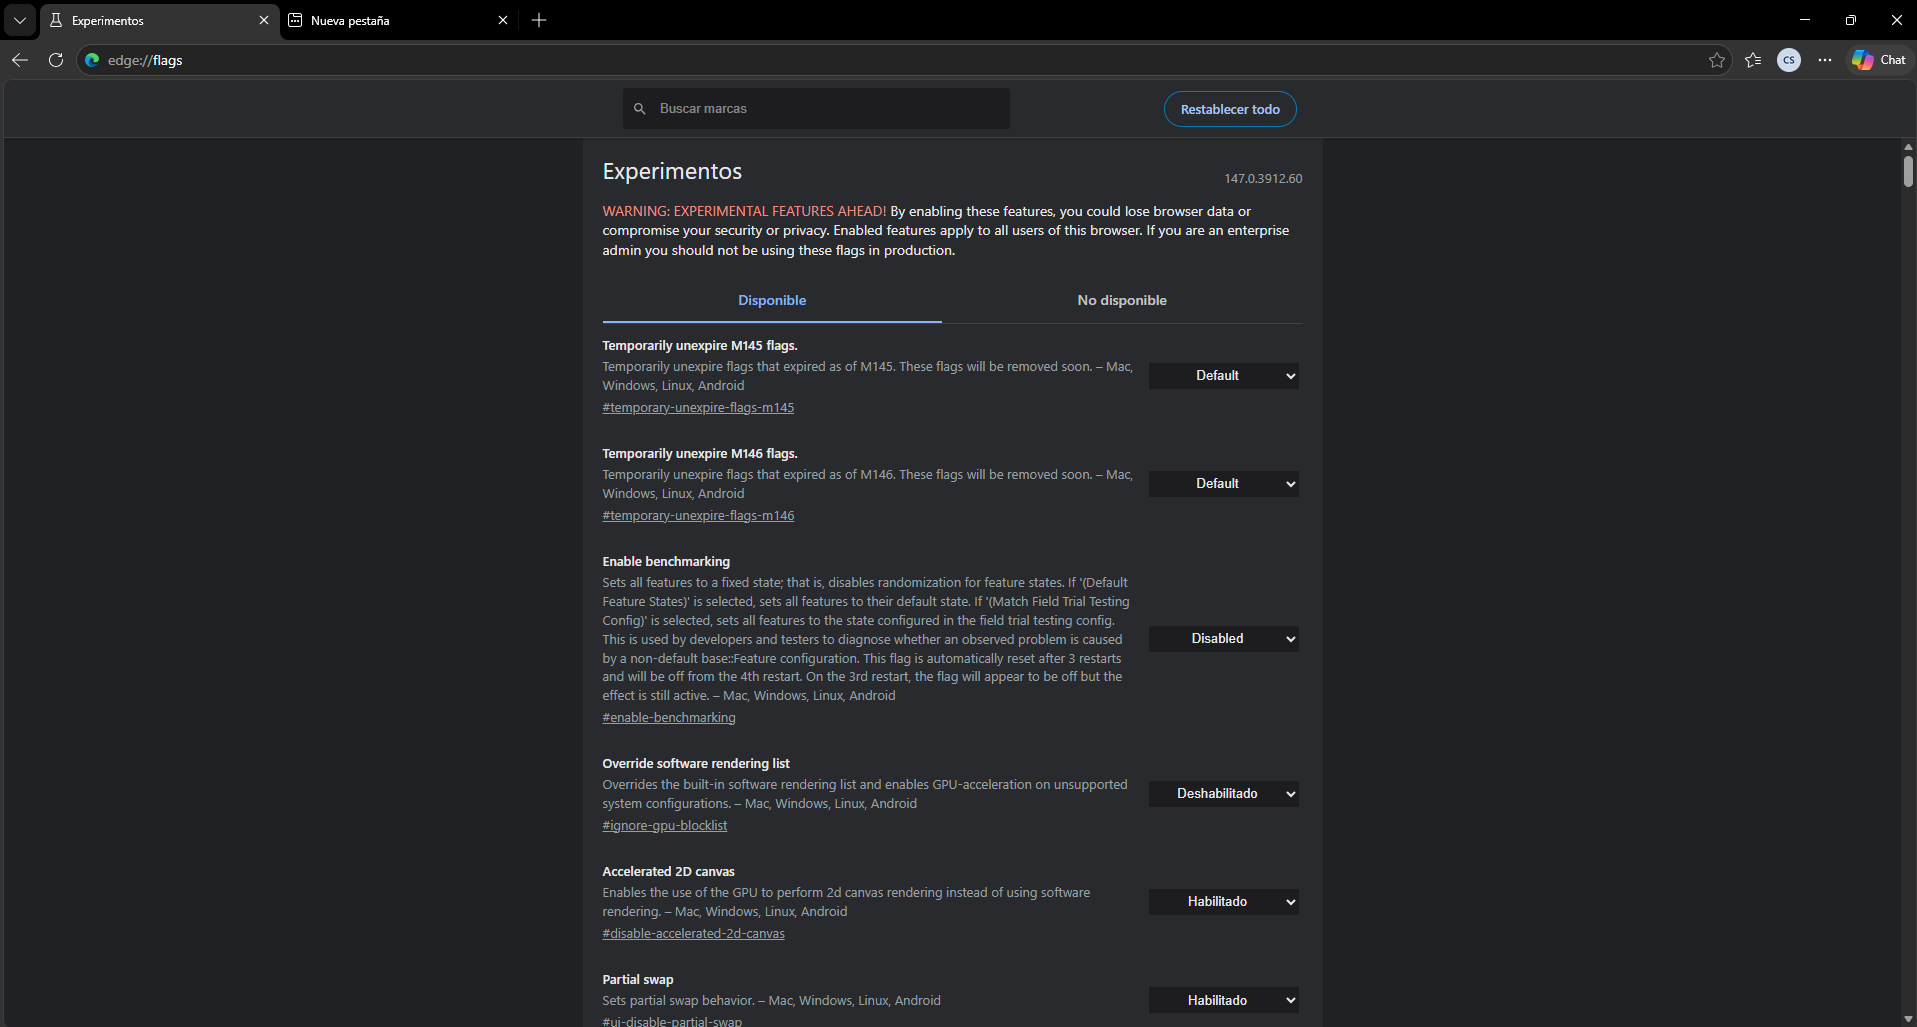1917x1027 pixels.
Task: Click the browser back arrow
Action: coord(20,60)
